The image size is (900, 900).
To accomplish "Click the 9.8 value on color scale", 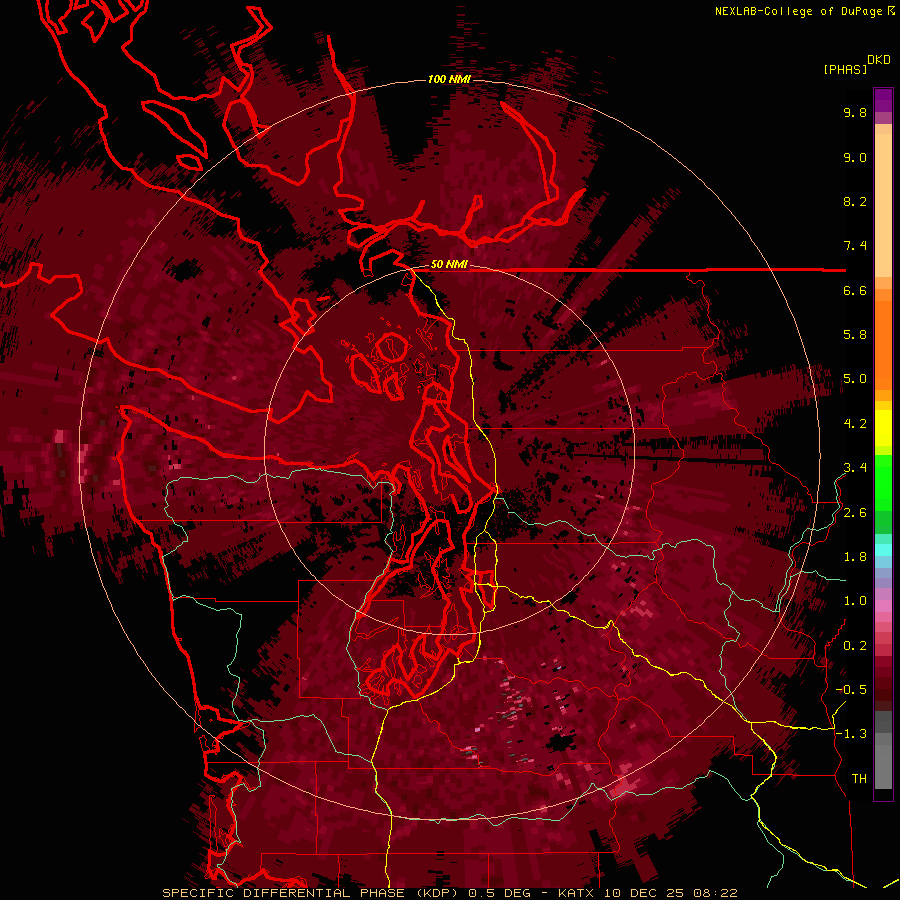I will pyautogui.click(x=855, y=112).
